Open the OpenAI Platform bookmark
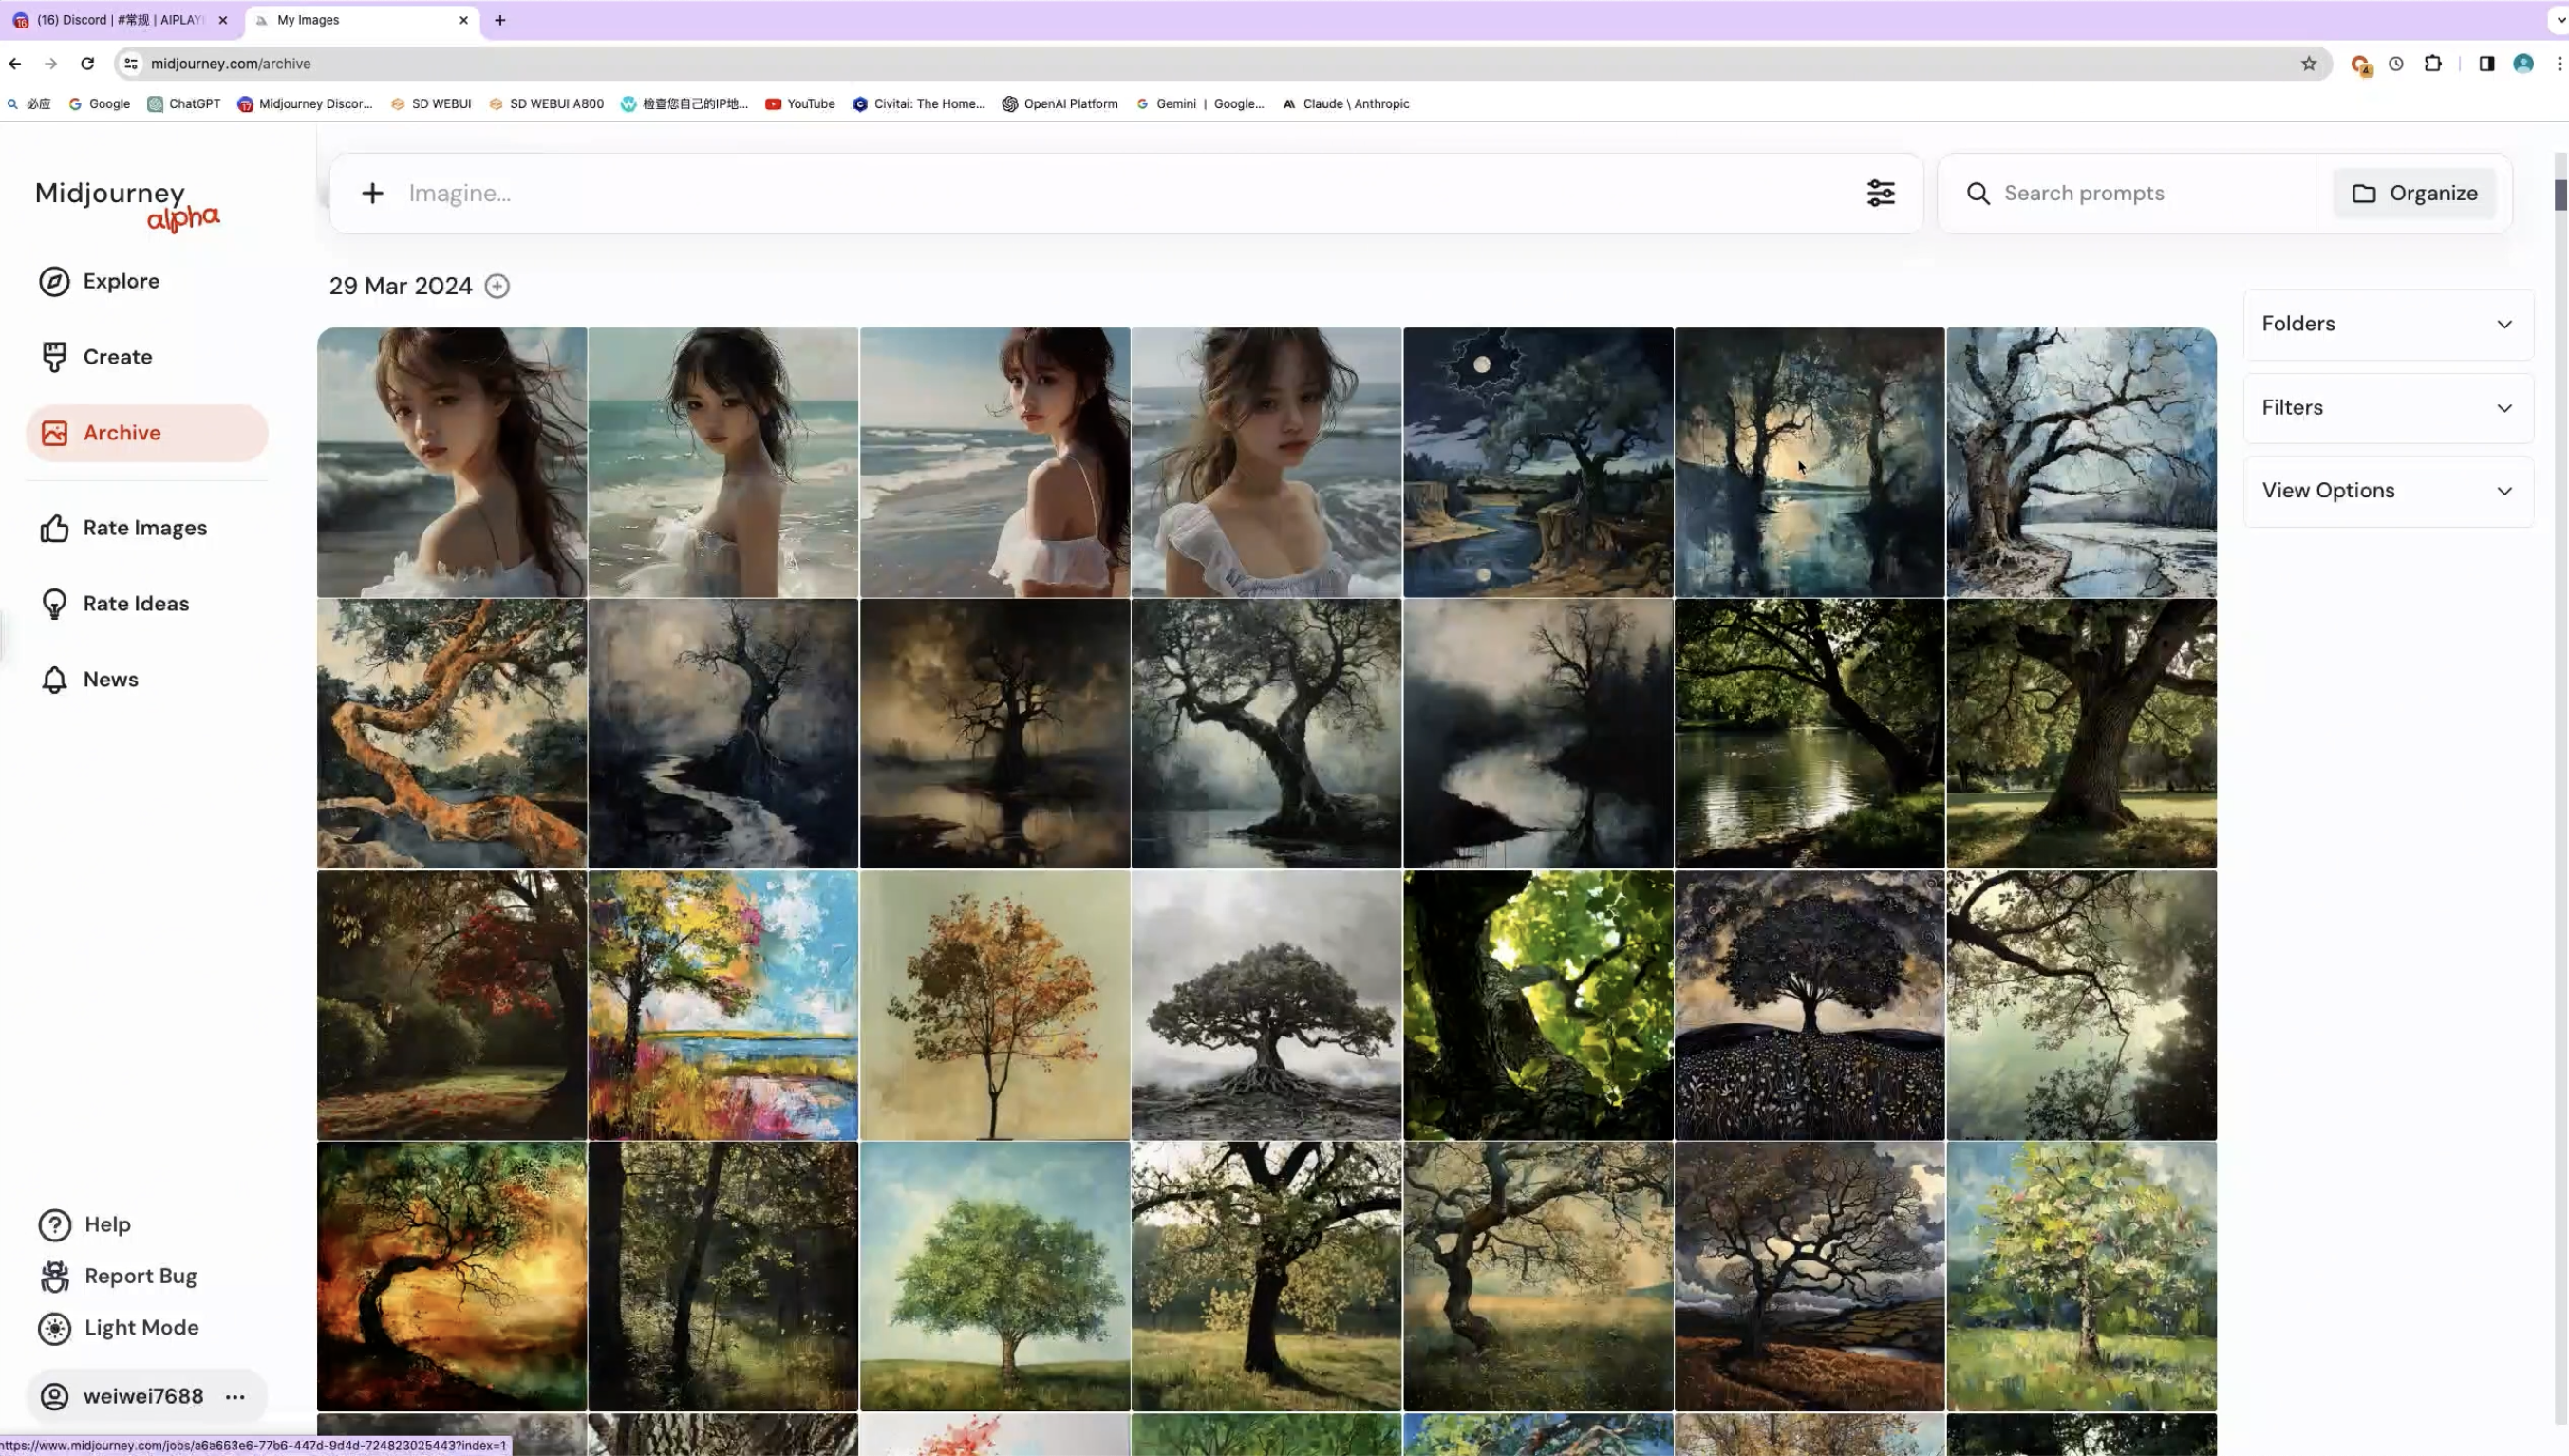2569x1456 pixels. click(x=1060, y=104)
